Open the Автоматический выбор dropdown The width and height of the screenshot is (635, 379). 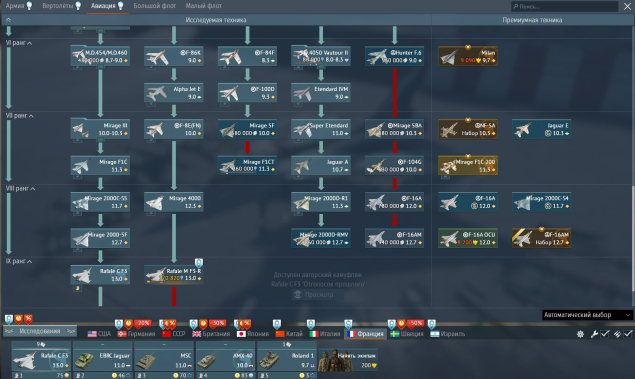tap(587, 315)
